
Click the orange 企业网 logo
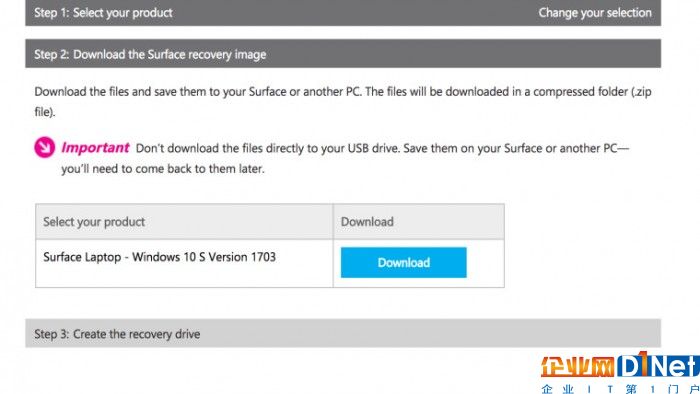tap(578, 367)
